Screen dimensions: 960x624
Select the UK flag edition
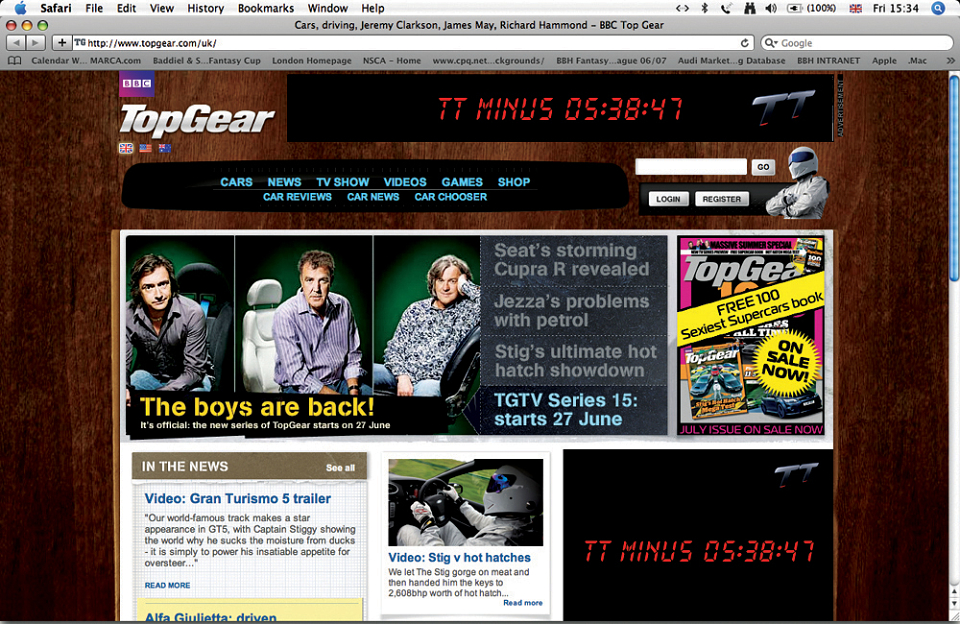126,148
